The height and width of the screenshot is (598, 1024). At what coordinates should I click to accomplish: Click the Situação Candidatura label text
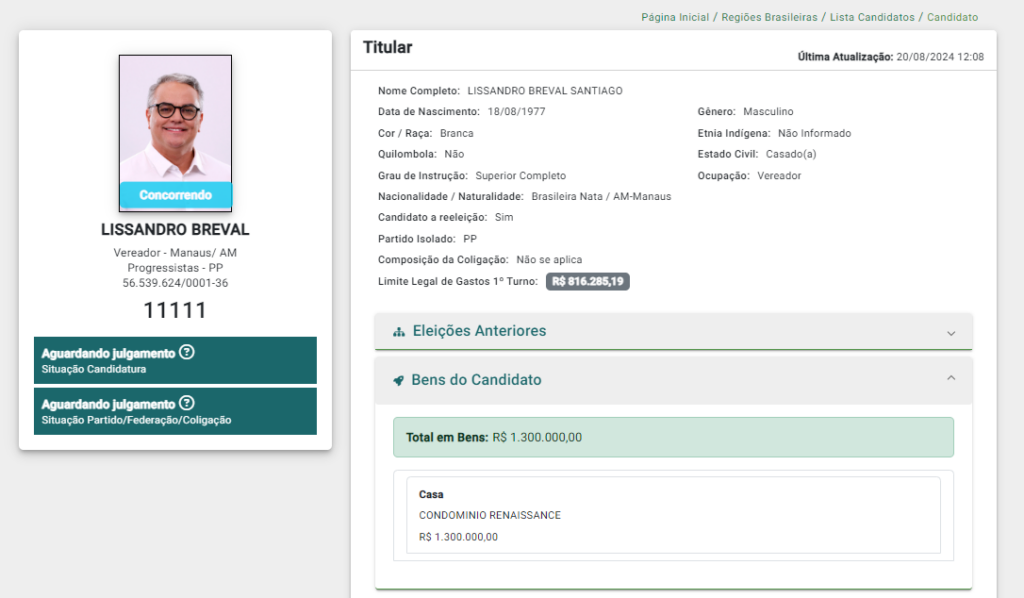pos(94,370)
